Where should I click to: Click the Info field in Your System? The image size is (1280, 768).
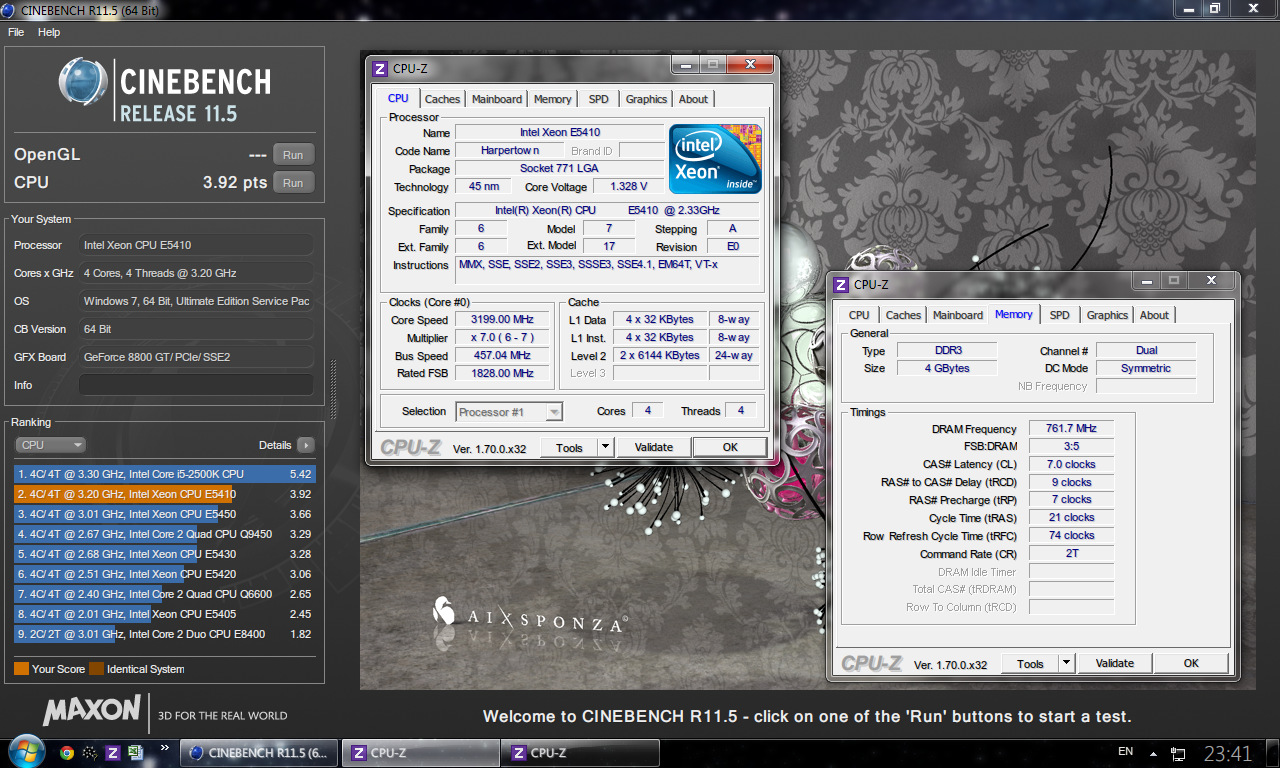click(x=196, y=385)
